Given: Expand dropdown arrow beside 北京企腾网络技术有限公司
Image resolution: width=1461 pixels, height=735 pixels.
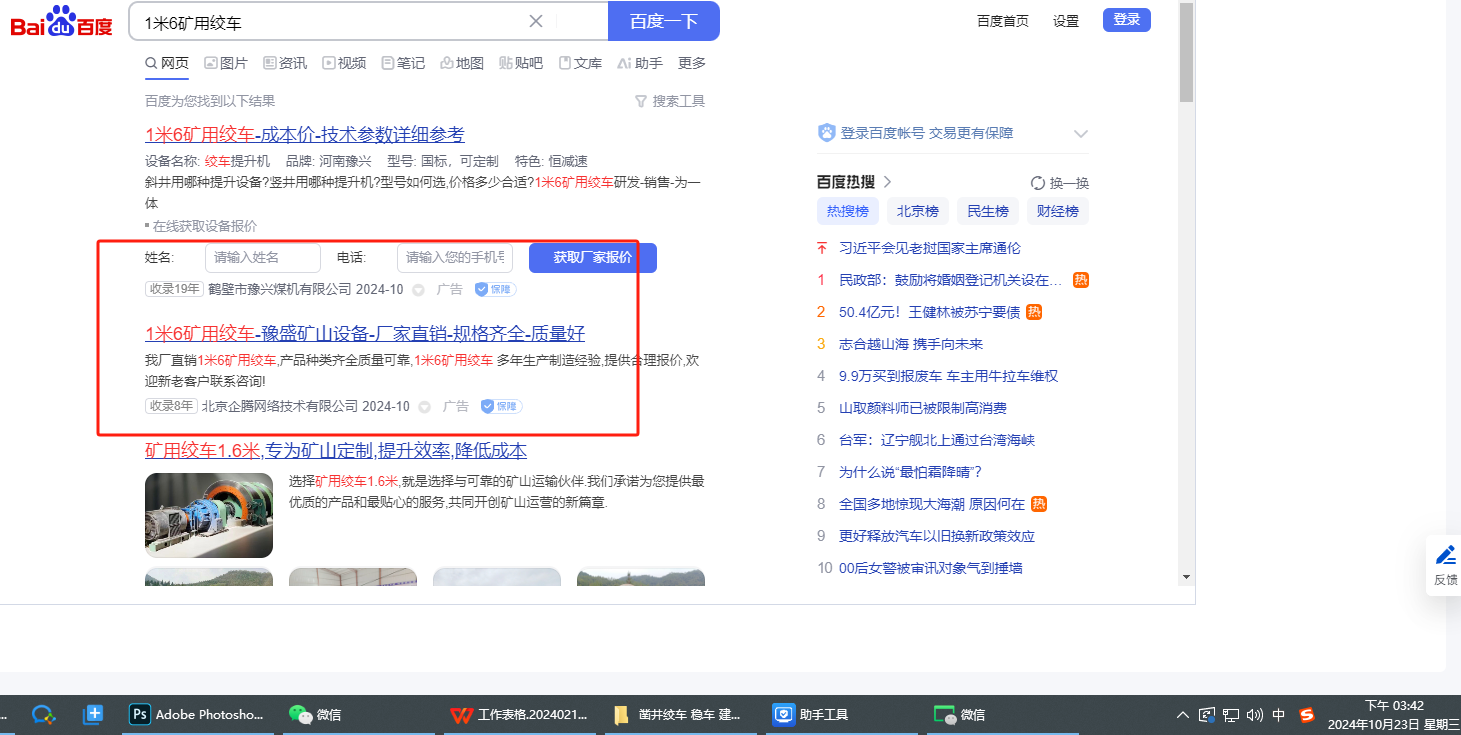Looking at the screenshot, I should pos(424,406).
